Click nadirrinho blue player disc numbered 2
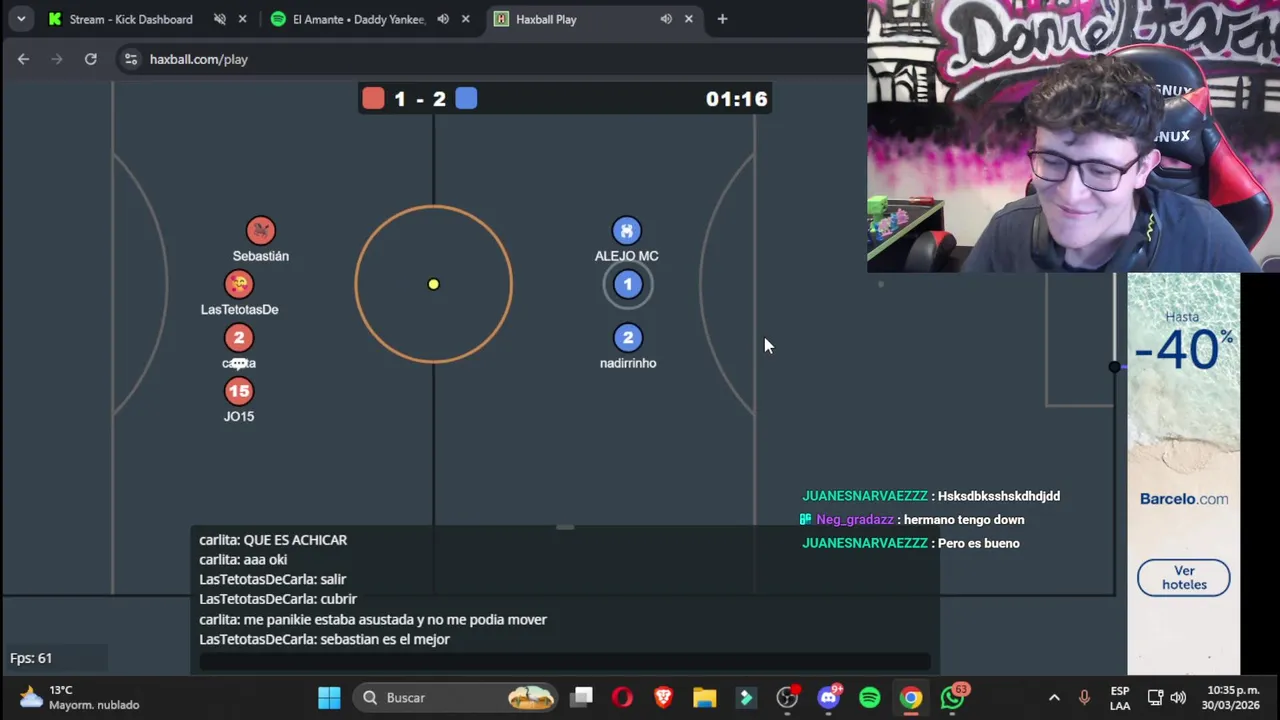Image resolution: width=1280 pixels, height=720 pixels. (628, 338)
